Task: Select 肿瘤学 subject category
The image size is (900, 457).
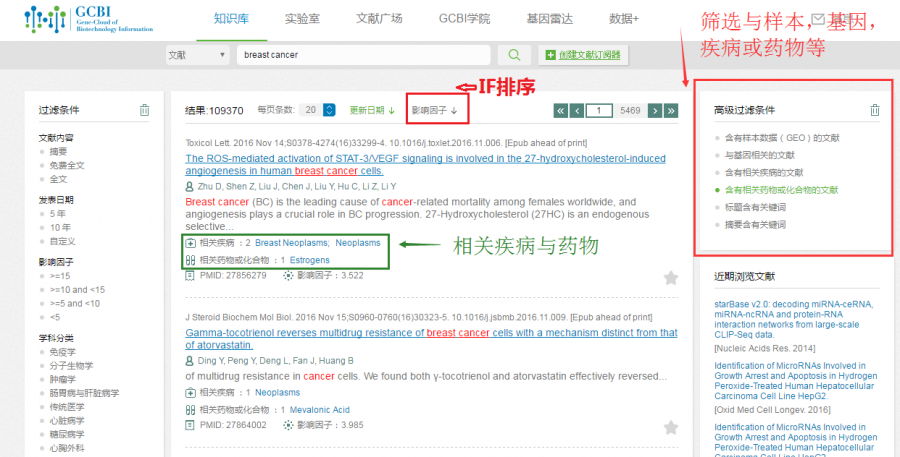Action: pyautogui.click(x=62, y=379)
